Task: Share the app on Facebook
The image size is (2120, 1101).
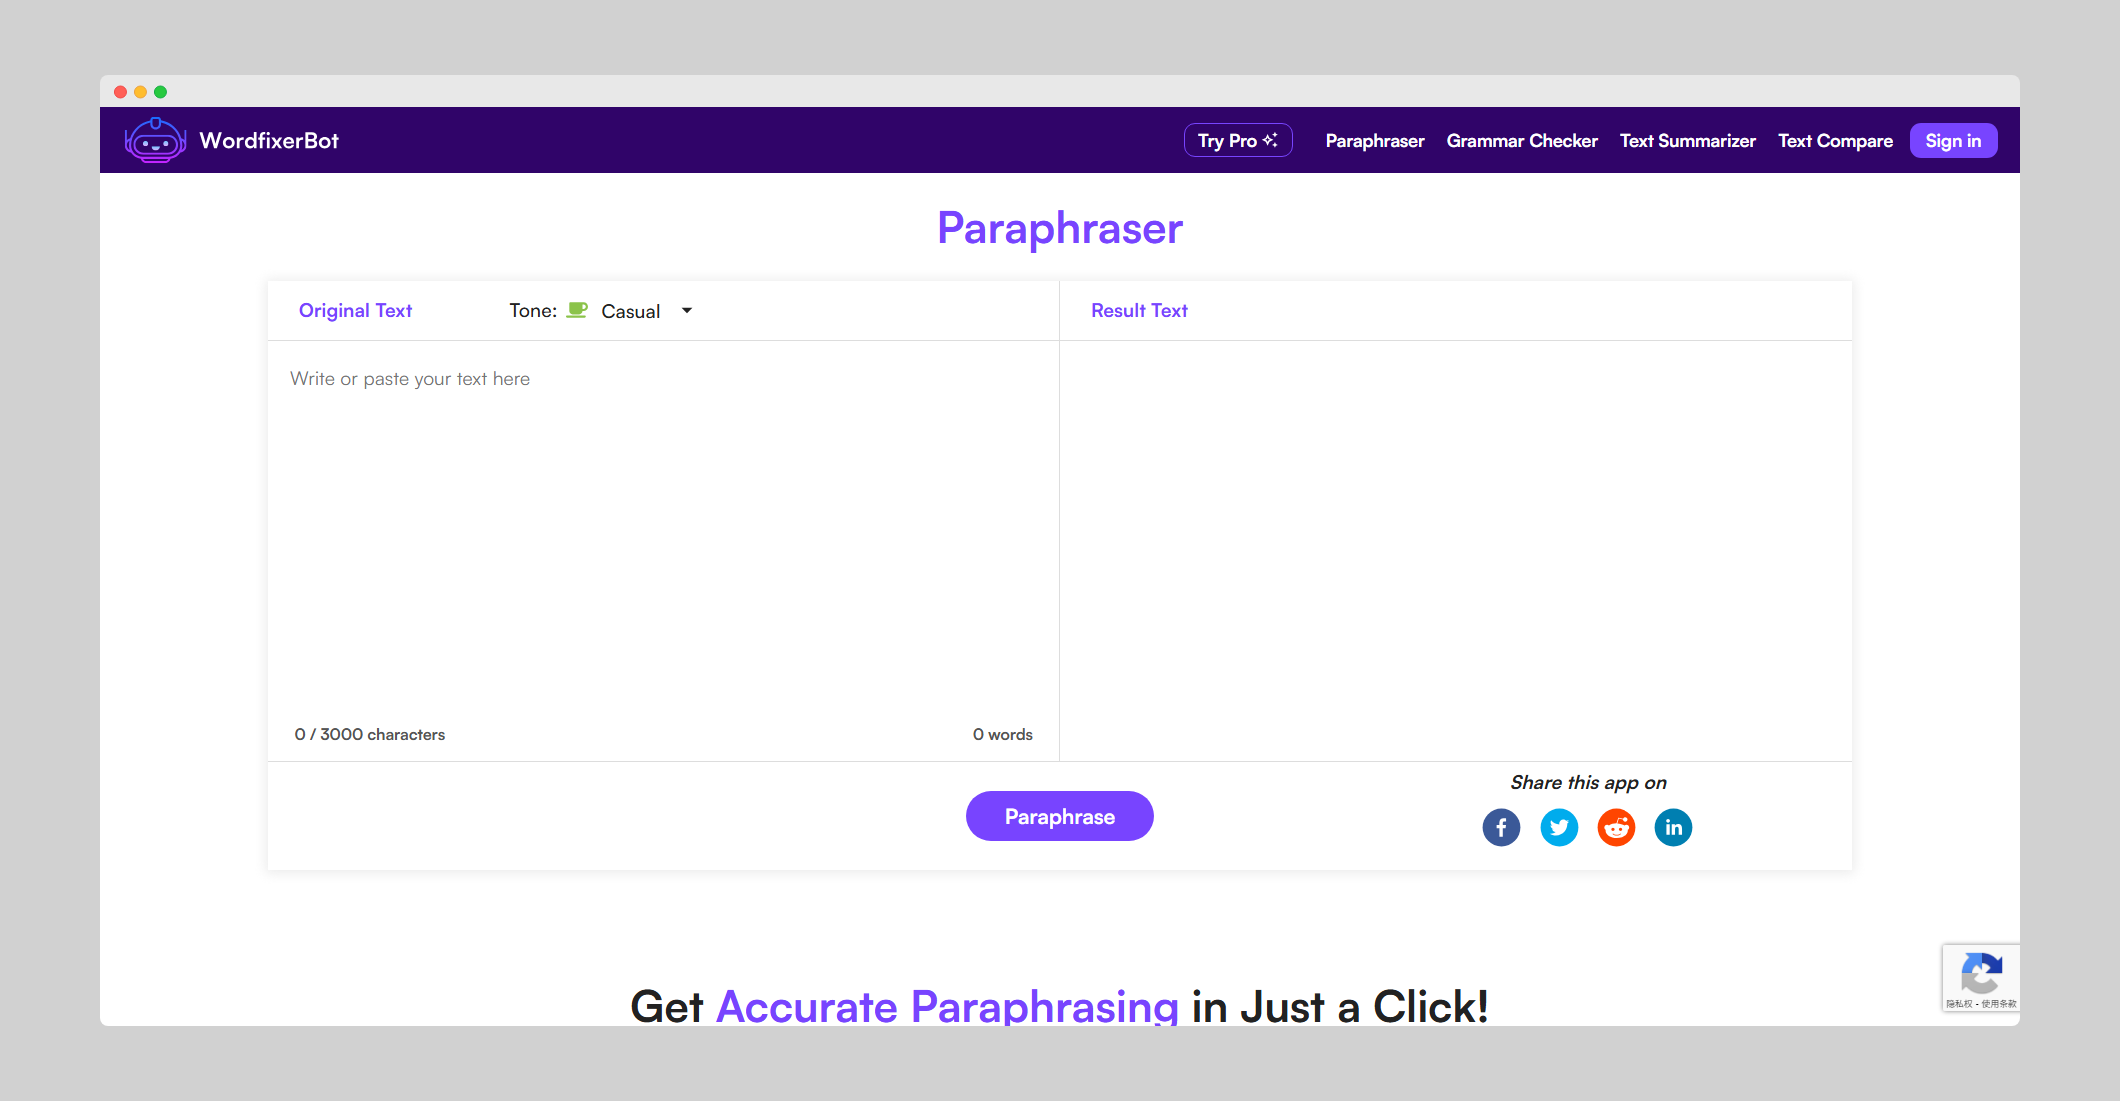Action: (x=1501, y=827)
